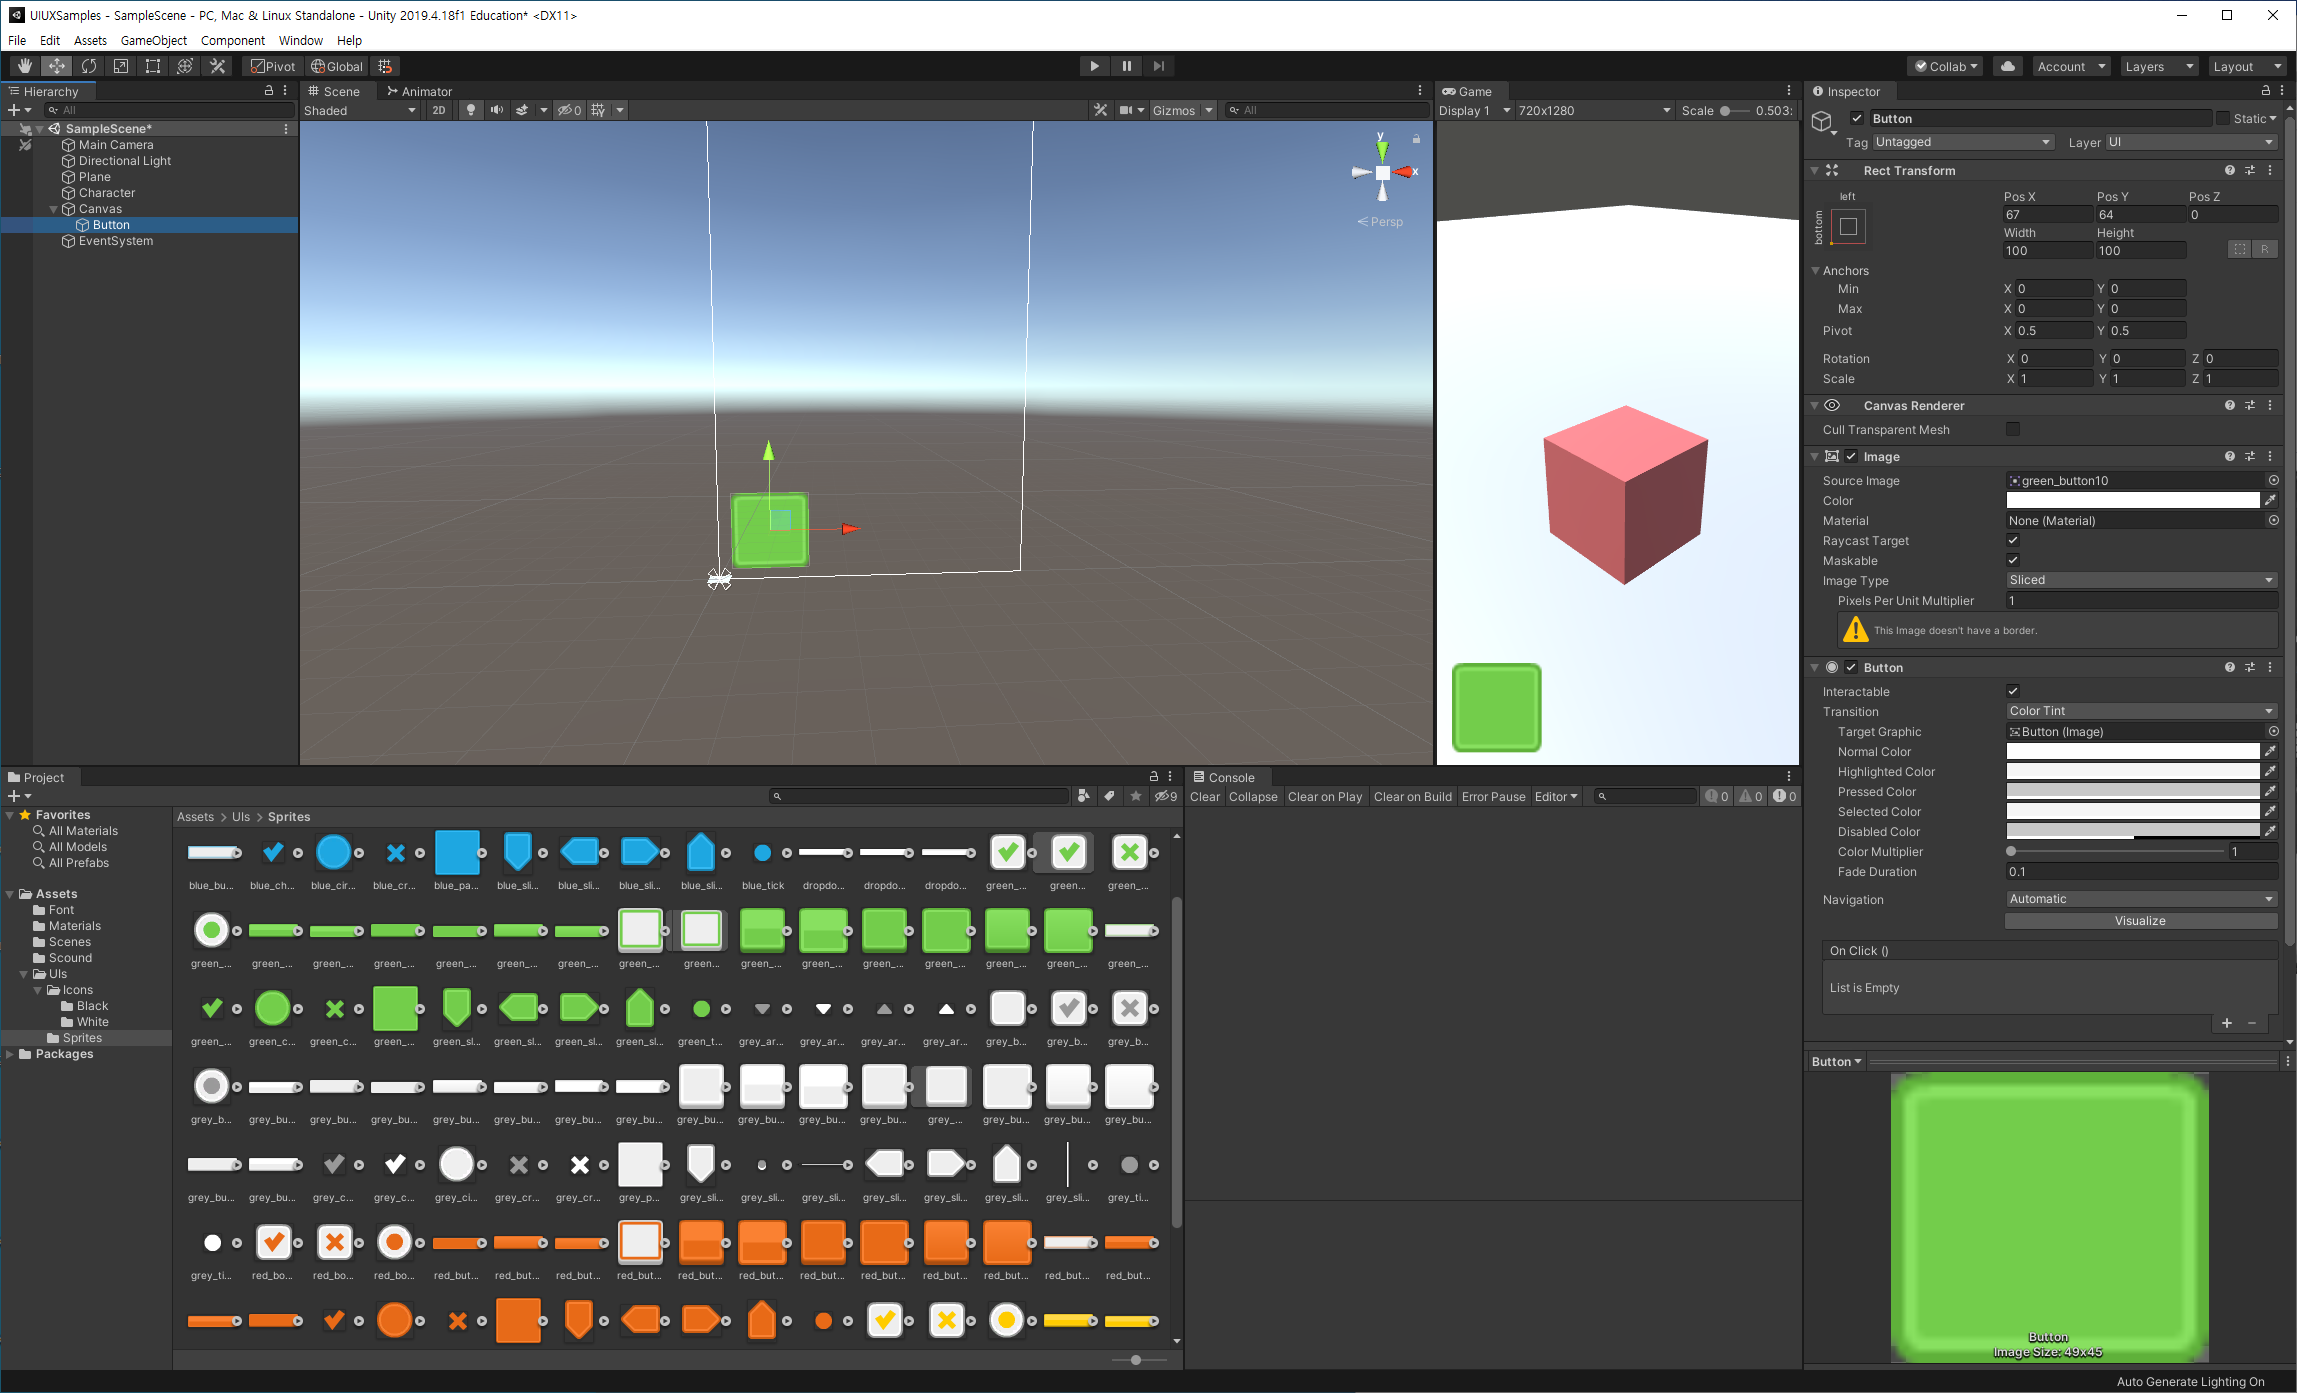Open the GameObject menu
Viewport: 2297px width, 1393px height.
coord(153,40)
